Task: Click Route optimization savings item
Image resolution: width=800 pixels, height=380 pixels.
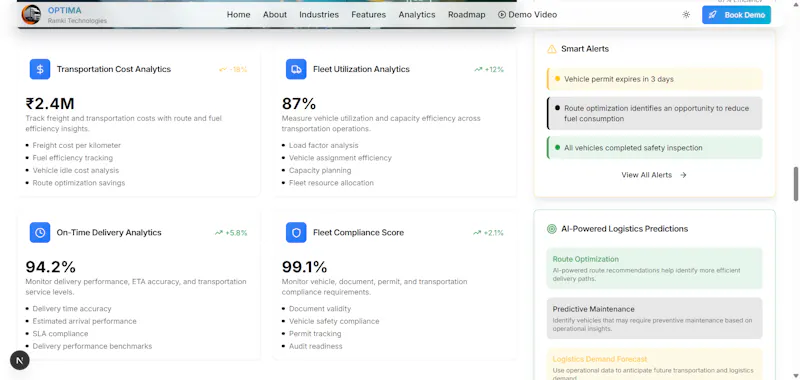Action: (x=79, y=183)
